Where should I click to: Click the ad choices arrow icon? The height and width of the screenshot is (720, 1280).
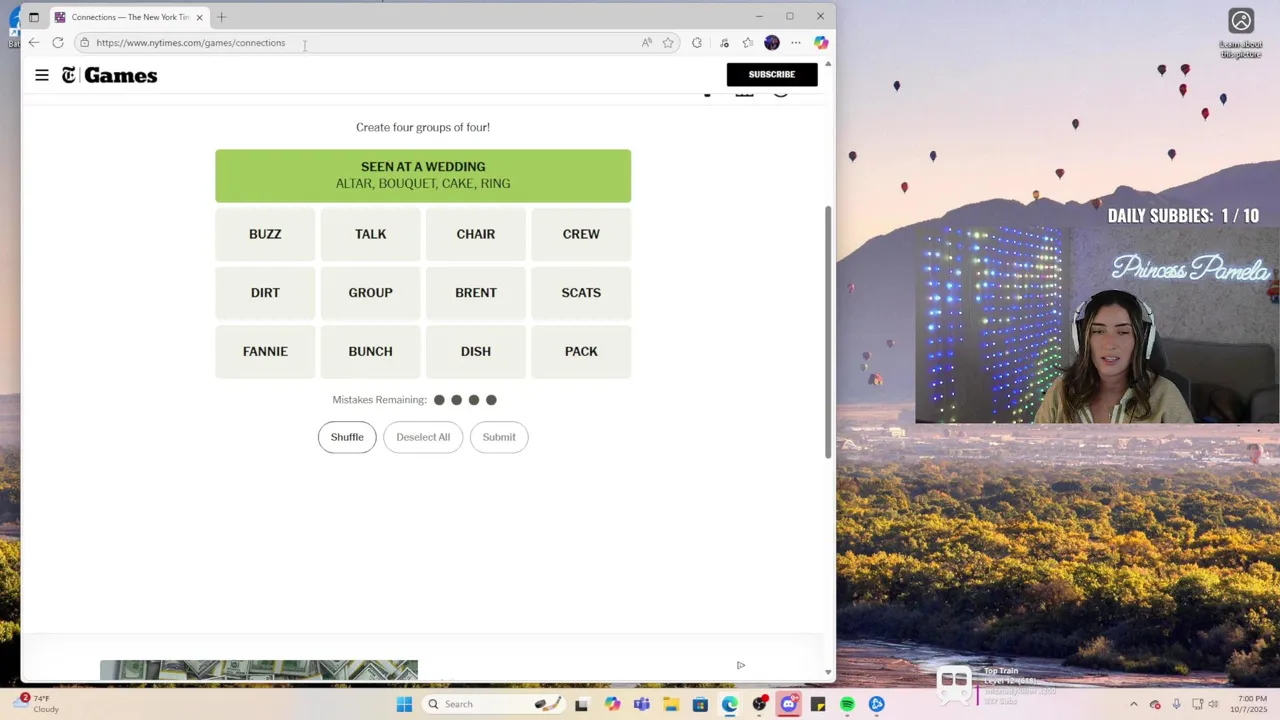click(741, 665)
